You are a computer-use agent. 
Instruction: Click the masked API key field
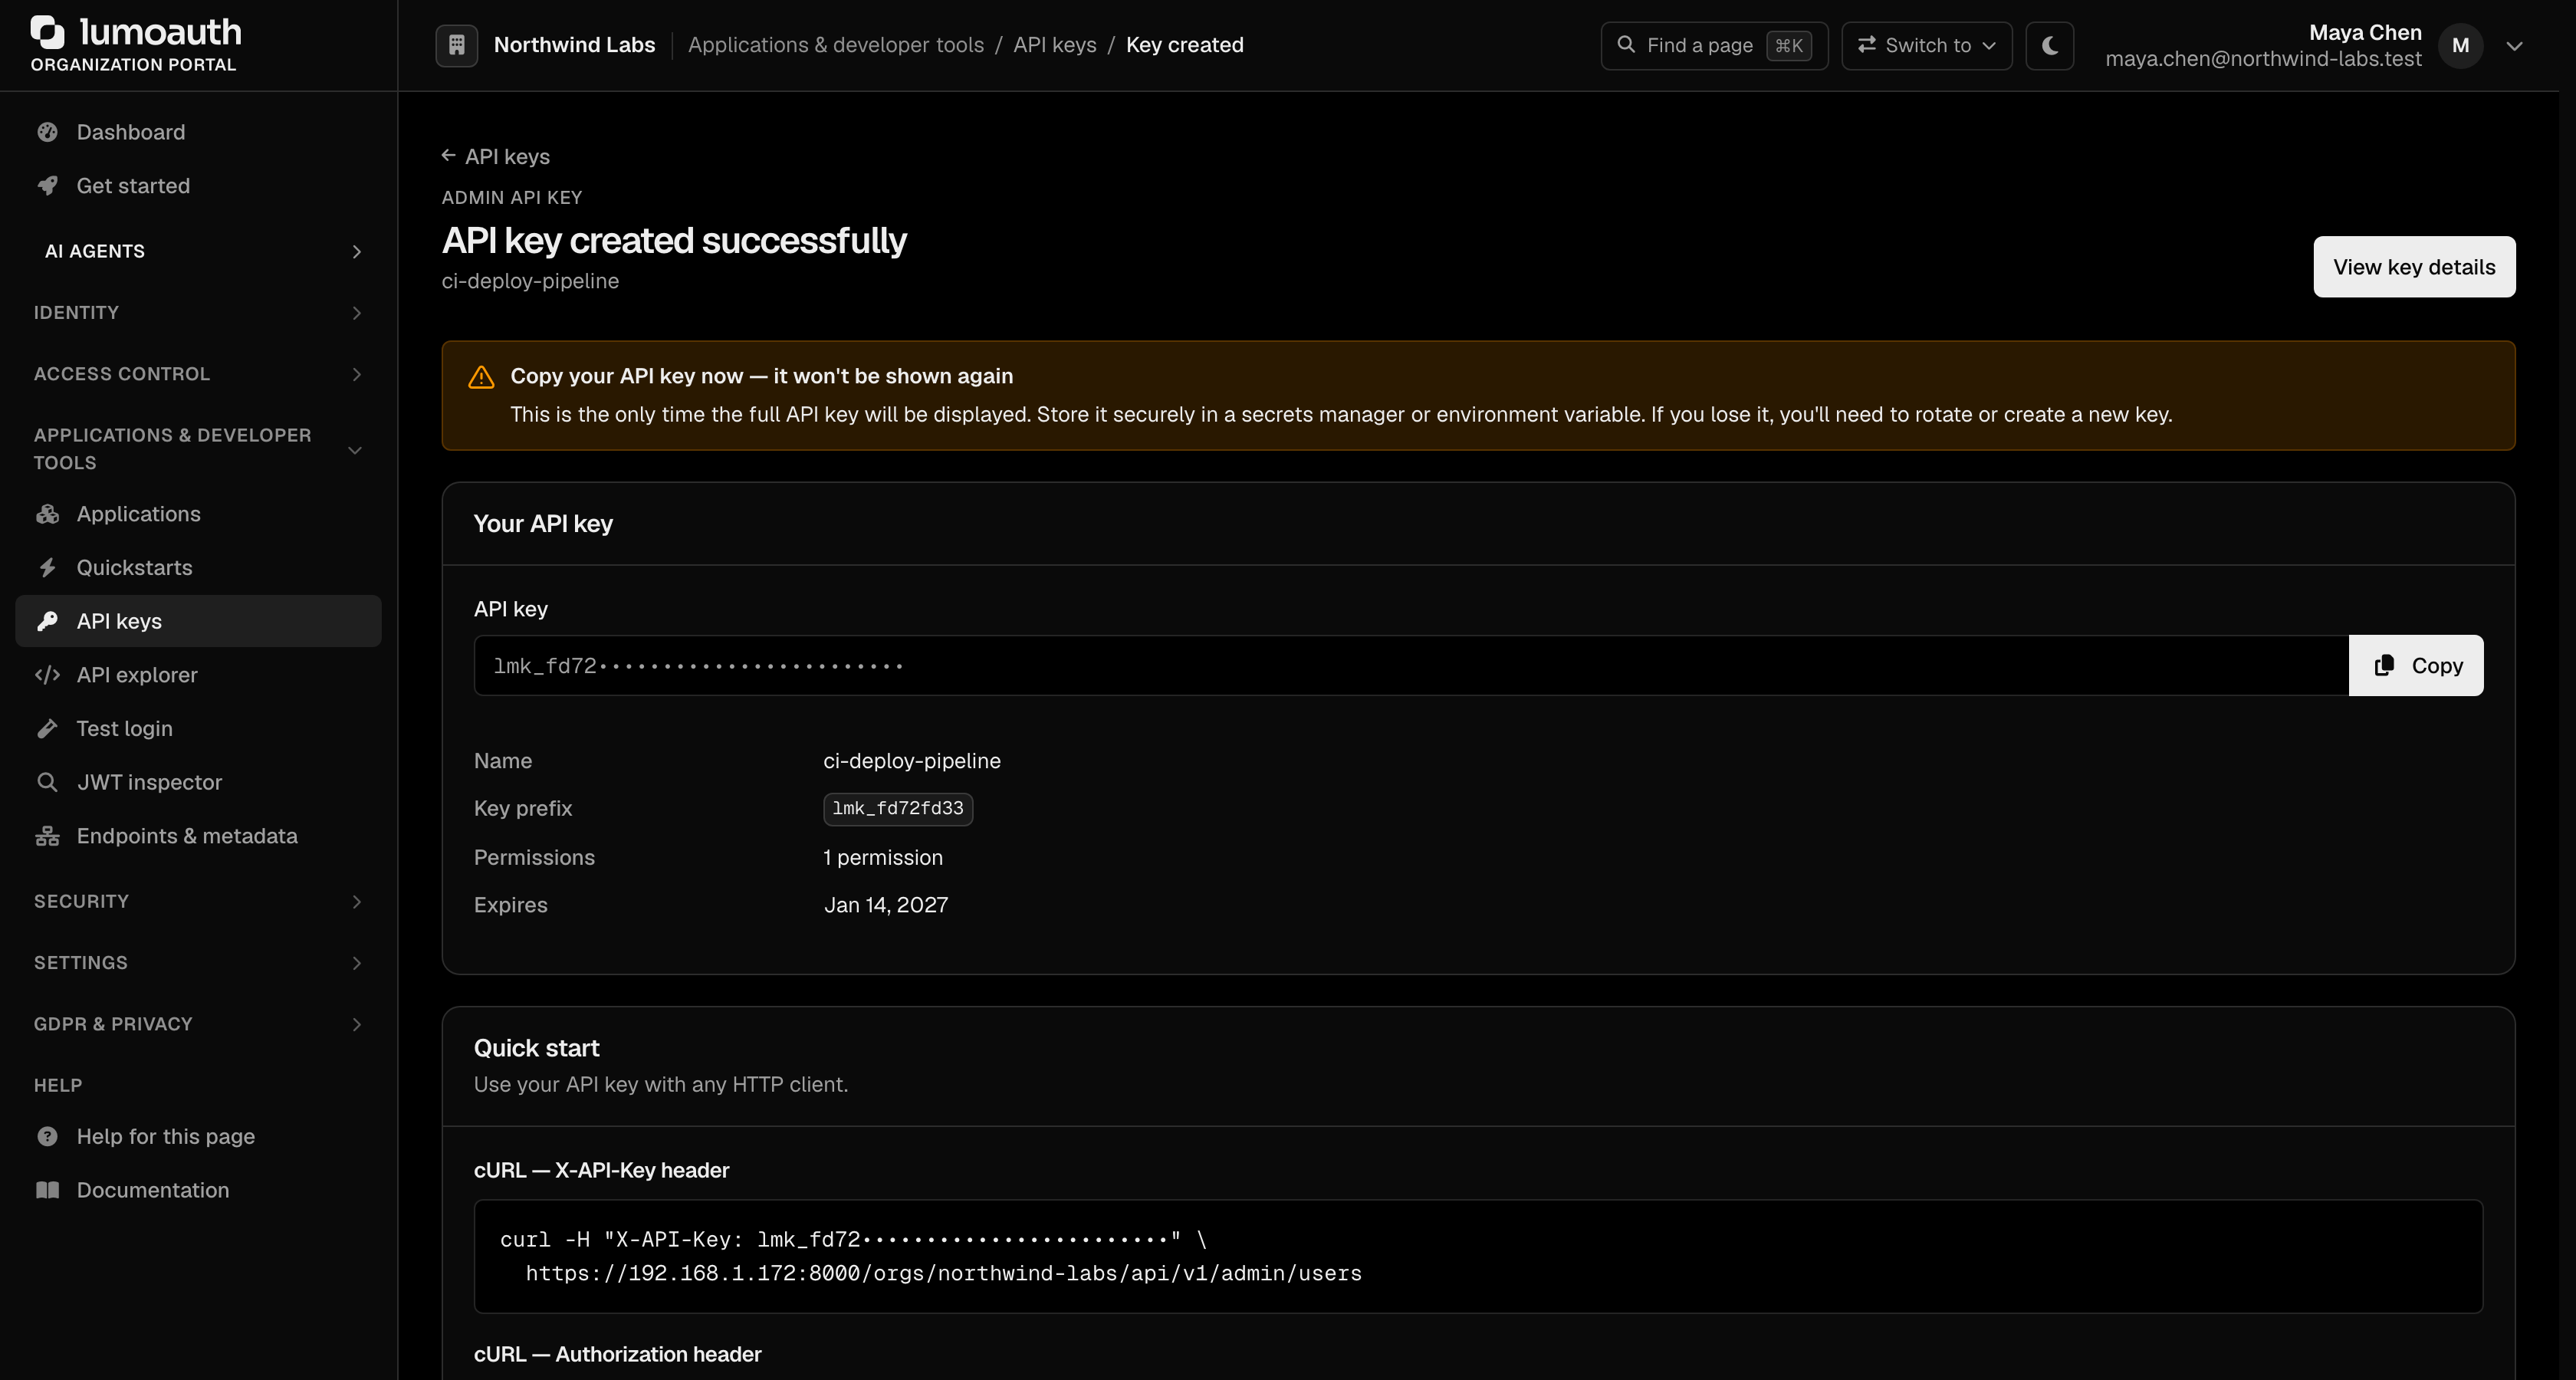[x=1411, y=665]
